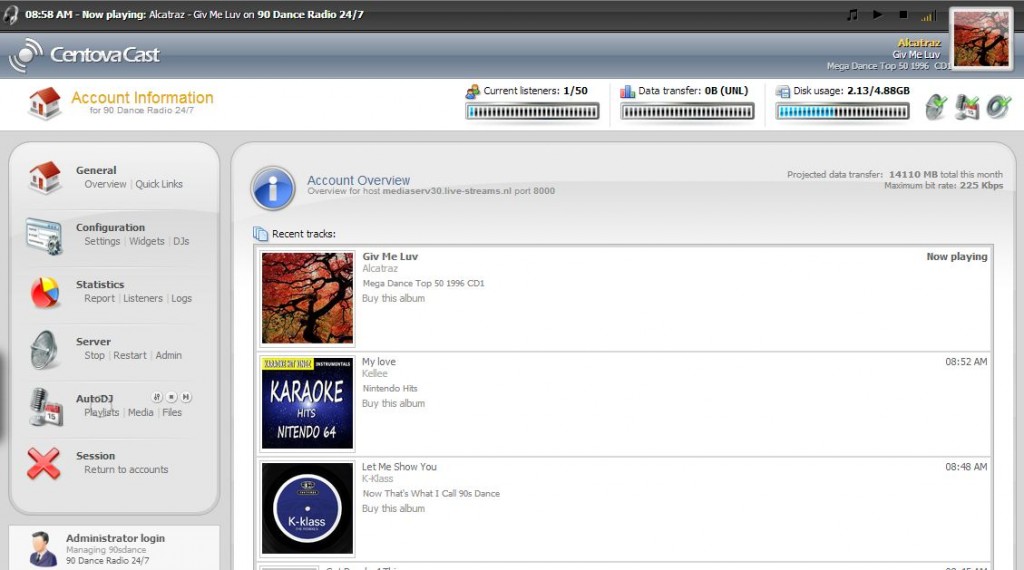Screen dimensions: 1024x570
Task: Click the Current listeners meter bar
Action: [532, 112]
